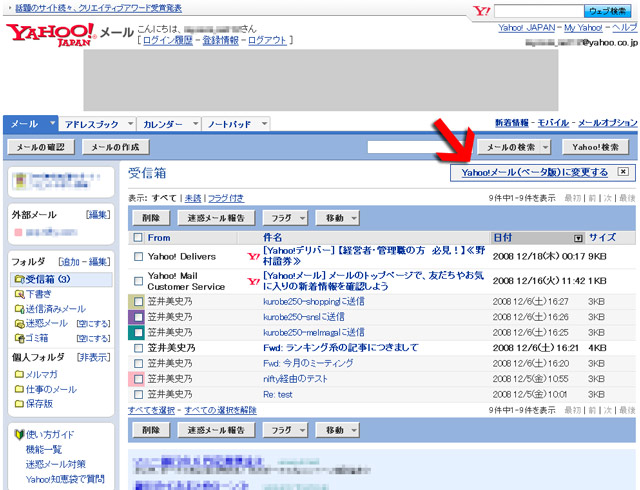Toggle the select-all checkbox in From header
Screen dimensions: 640x490
[x=138, y=238]
